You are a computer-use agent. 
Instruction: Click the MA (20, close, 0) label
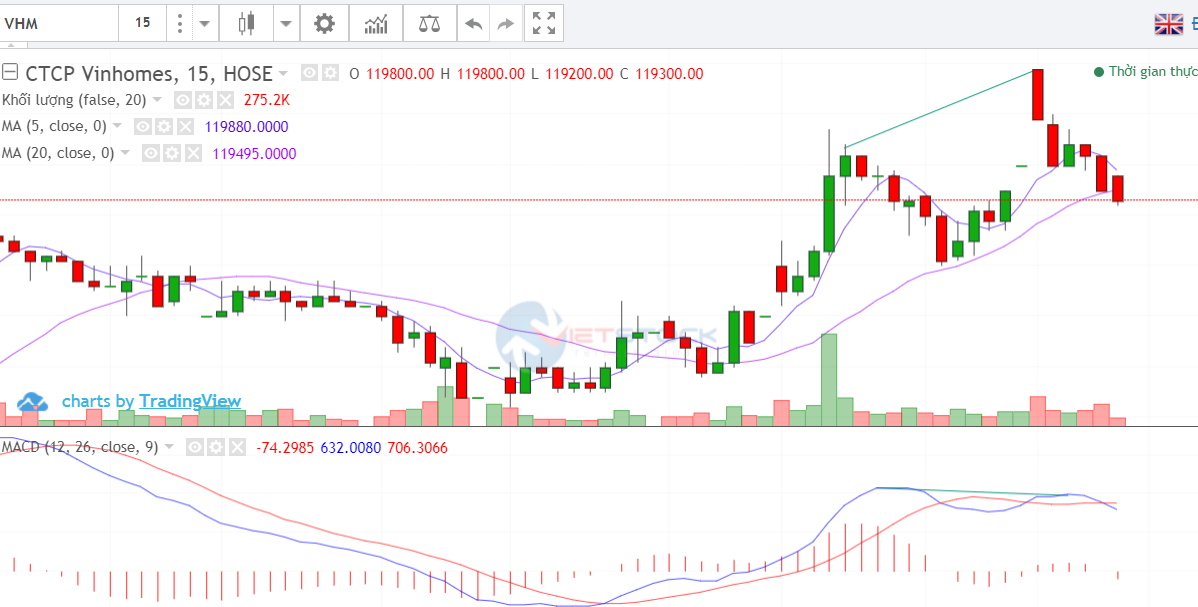tap(58, 153)
